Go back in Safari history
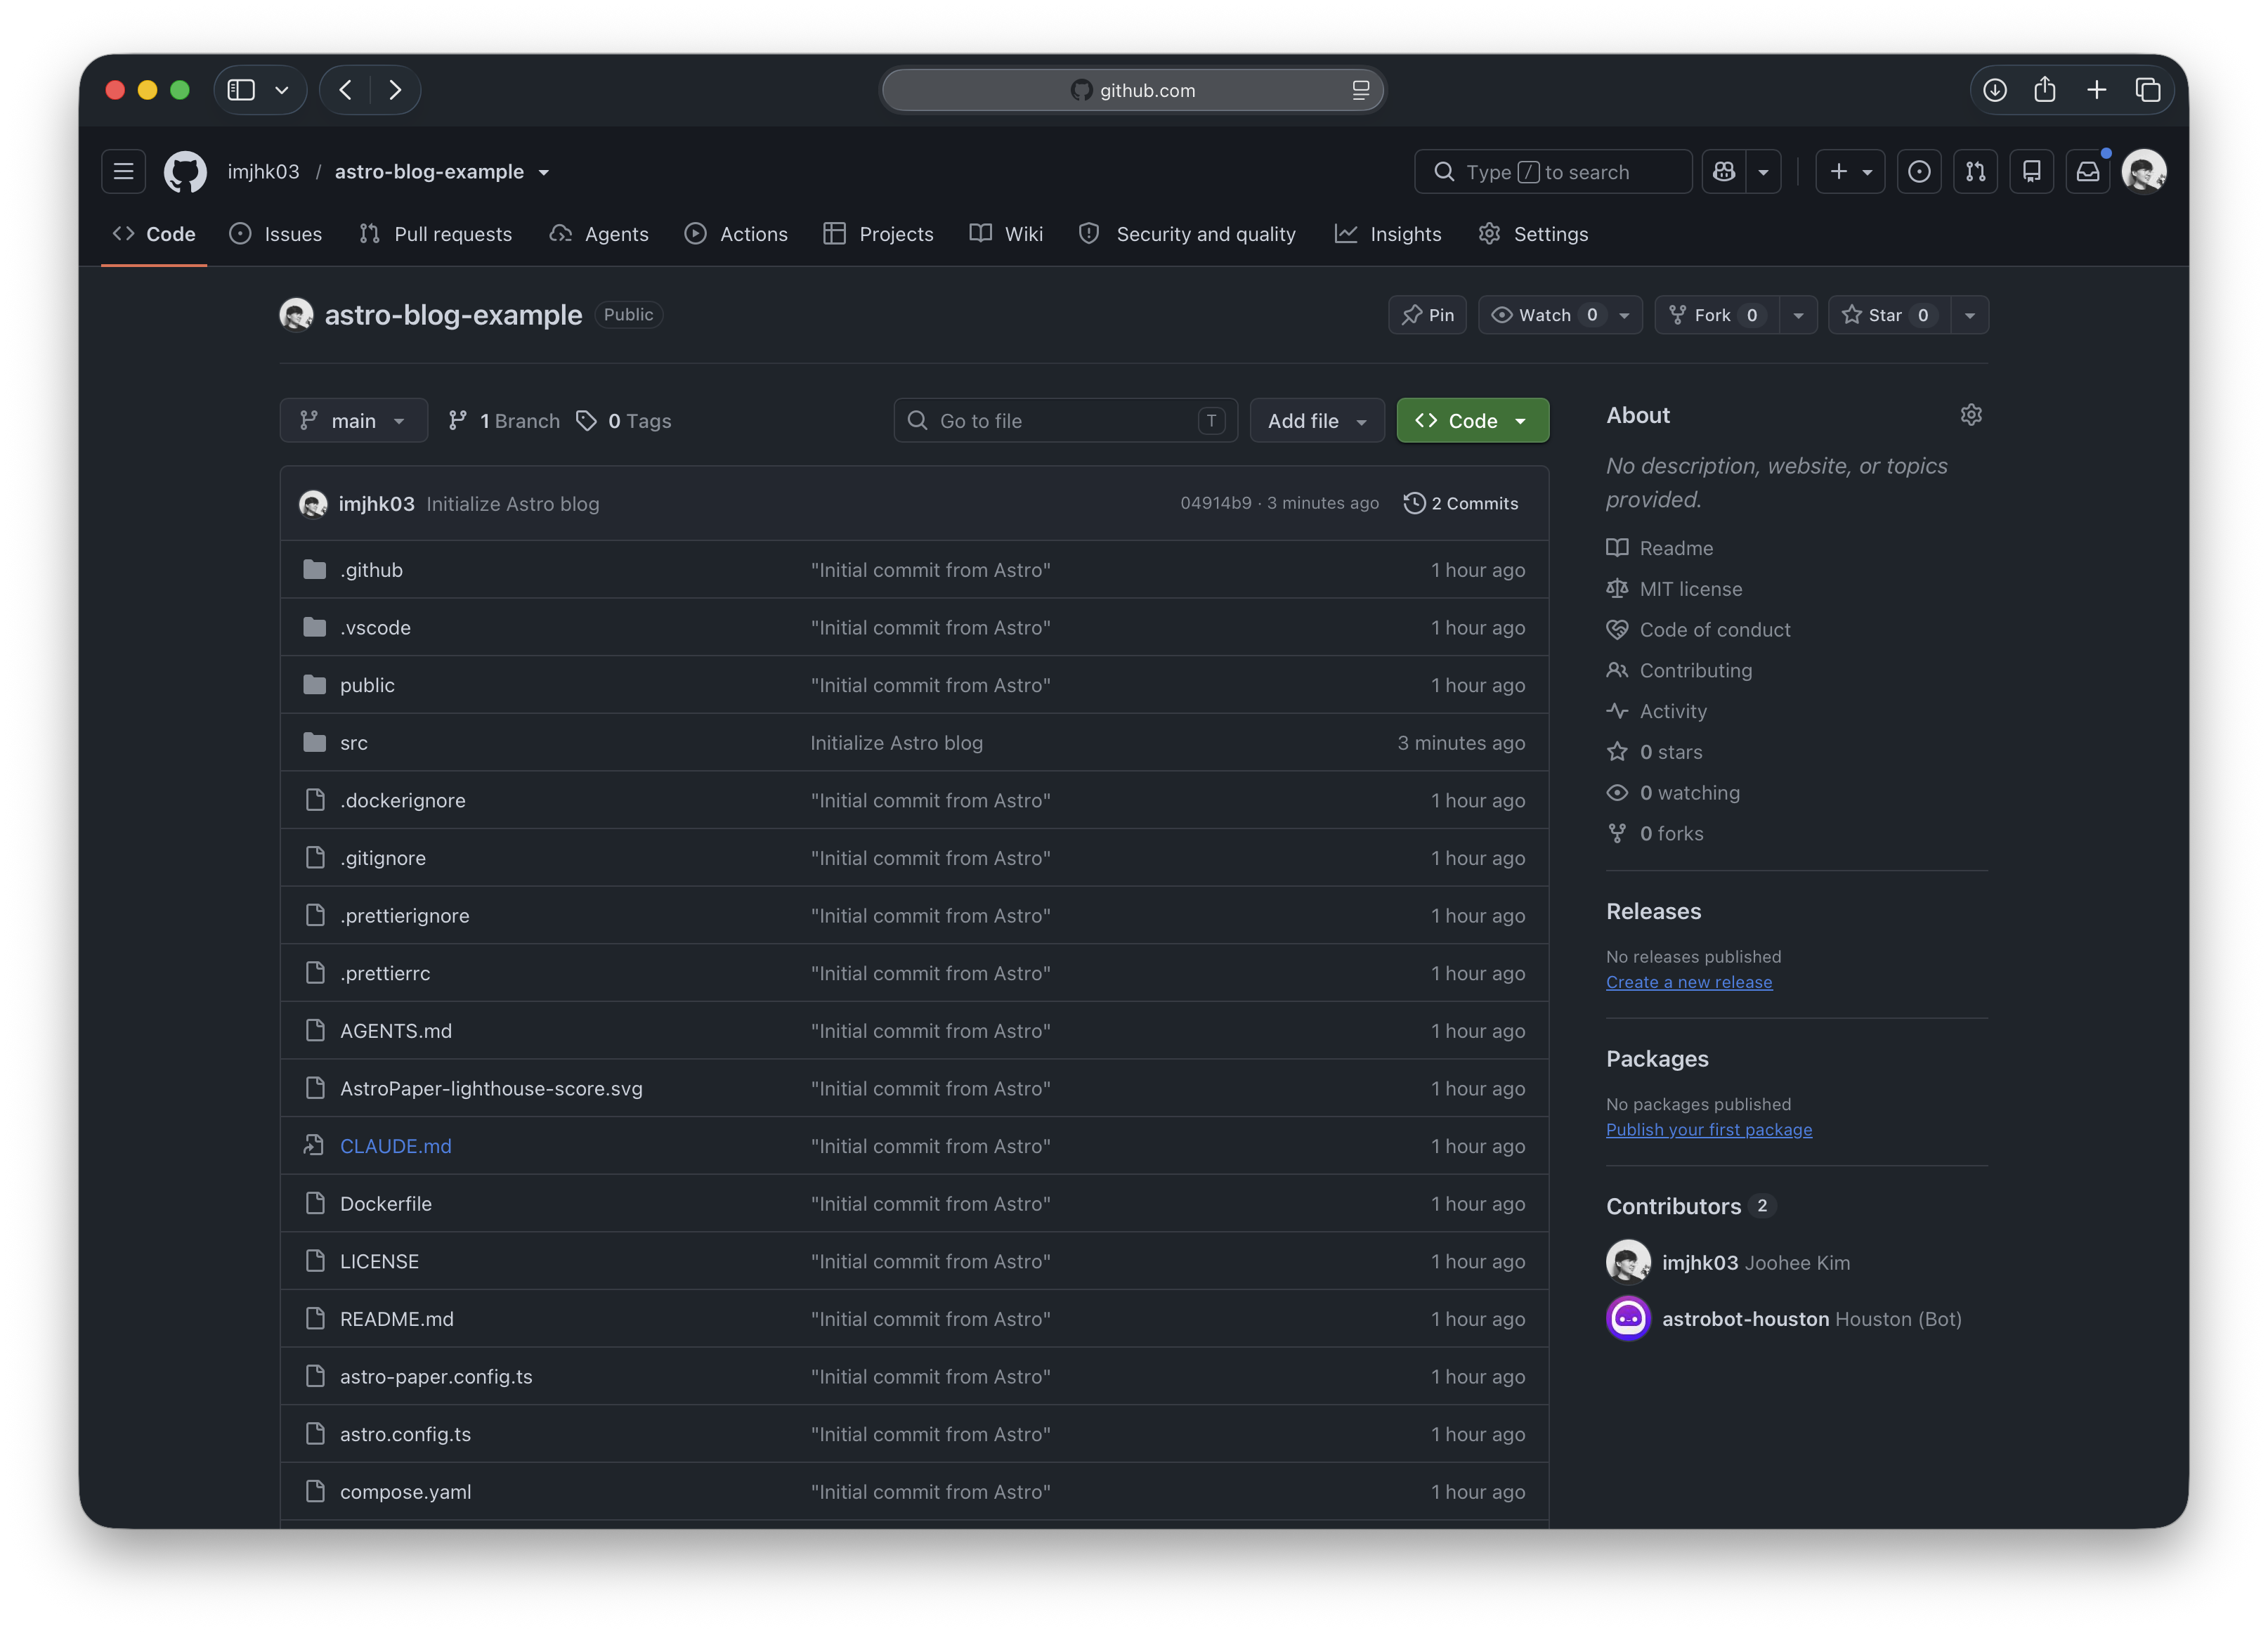2268x1633 pixels. [x=345, y=90]
